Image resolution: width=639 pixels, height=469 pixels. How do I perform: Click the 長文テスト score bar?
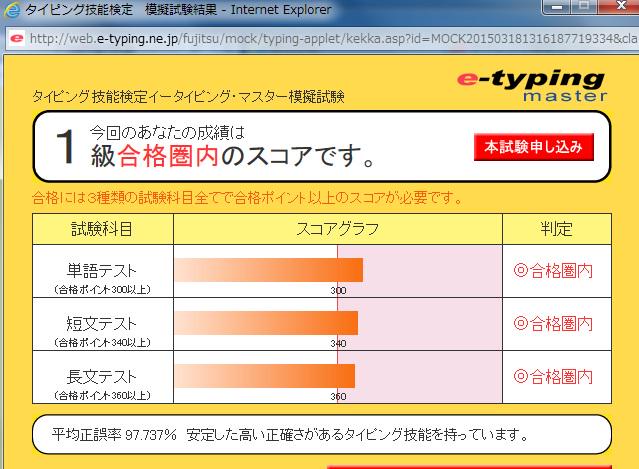click(x=265, y=376)
